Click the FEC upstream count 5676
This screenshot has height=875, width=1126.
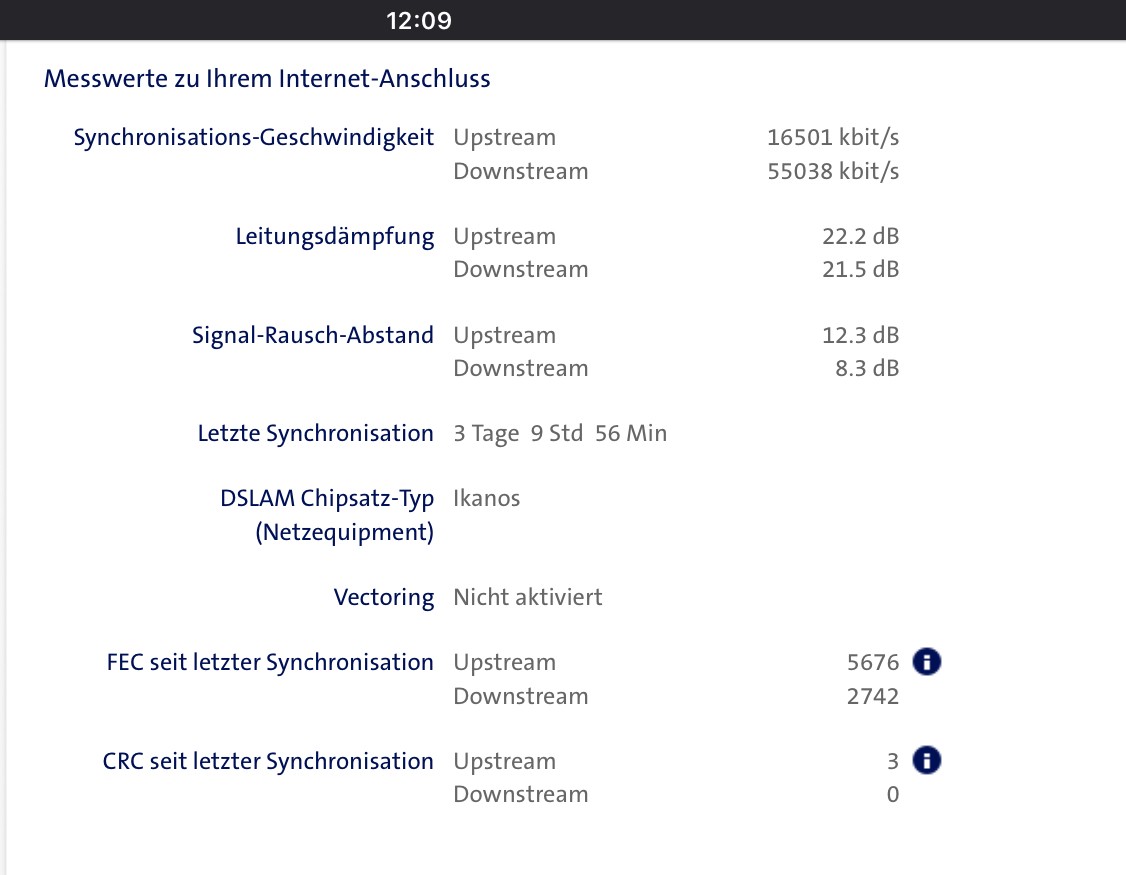(872, 662)
